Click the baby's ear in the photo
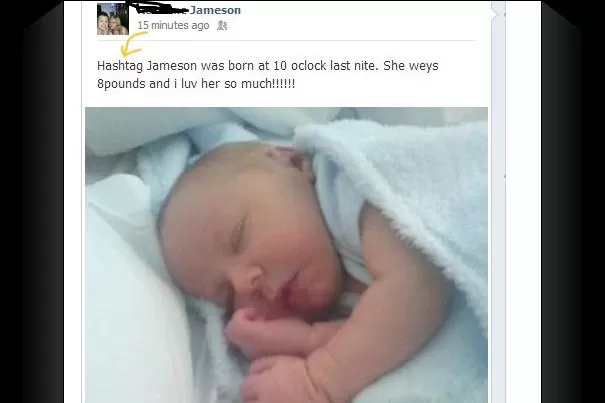The width and height of the screenshot is (605, 403). (x=295, y=160)
